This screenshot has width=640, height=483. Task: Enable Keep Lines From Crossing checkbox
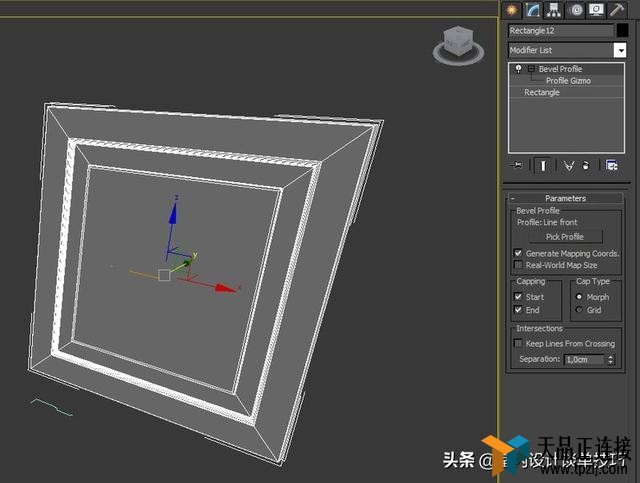coord(518,343)
